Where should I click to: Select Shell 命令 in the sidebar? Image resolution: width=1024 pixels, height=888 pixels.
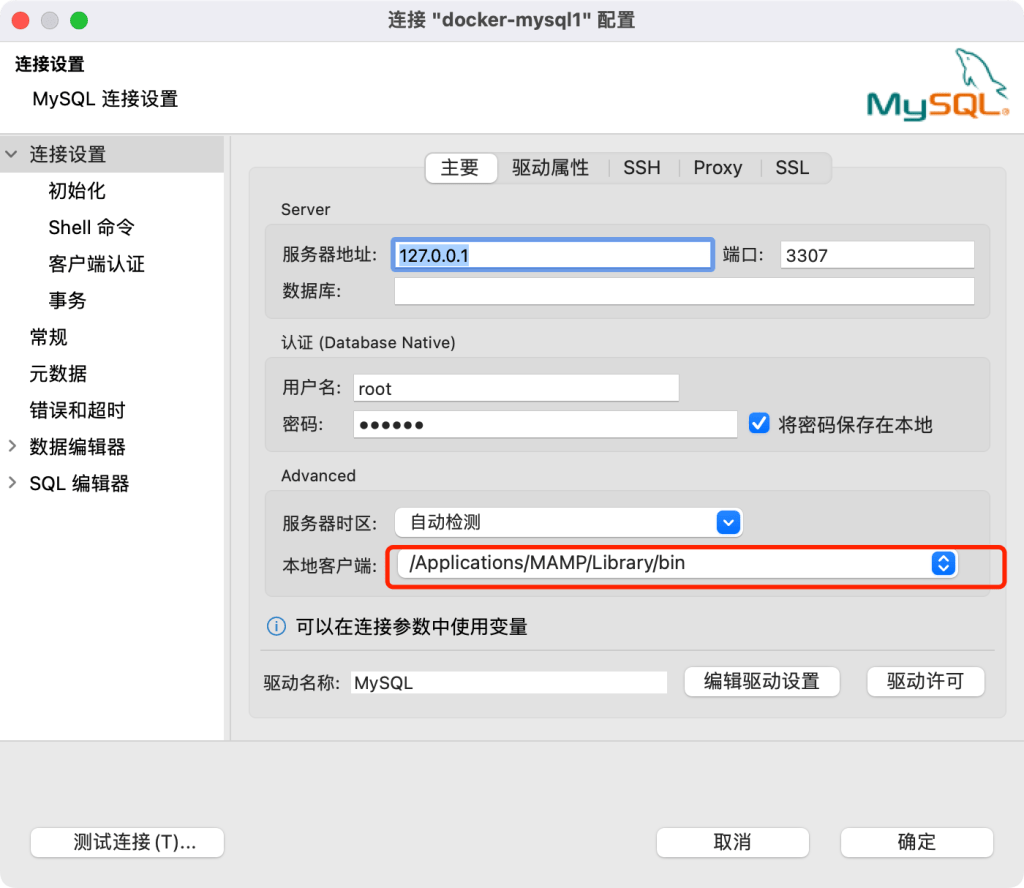(91, 227)
